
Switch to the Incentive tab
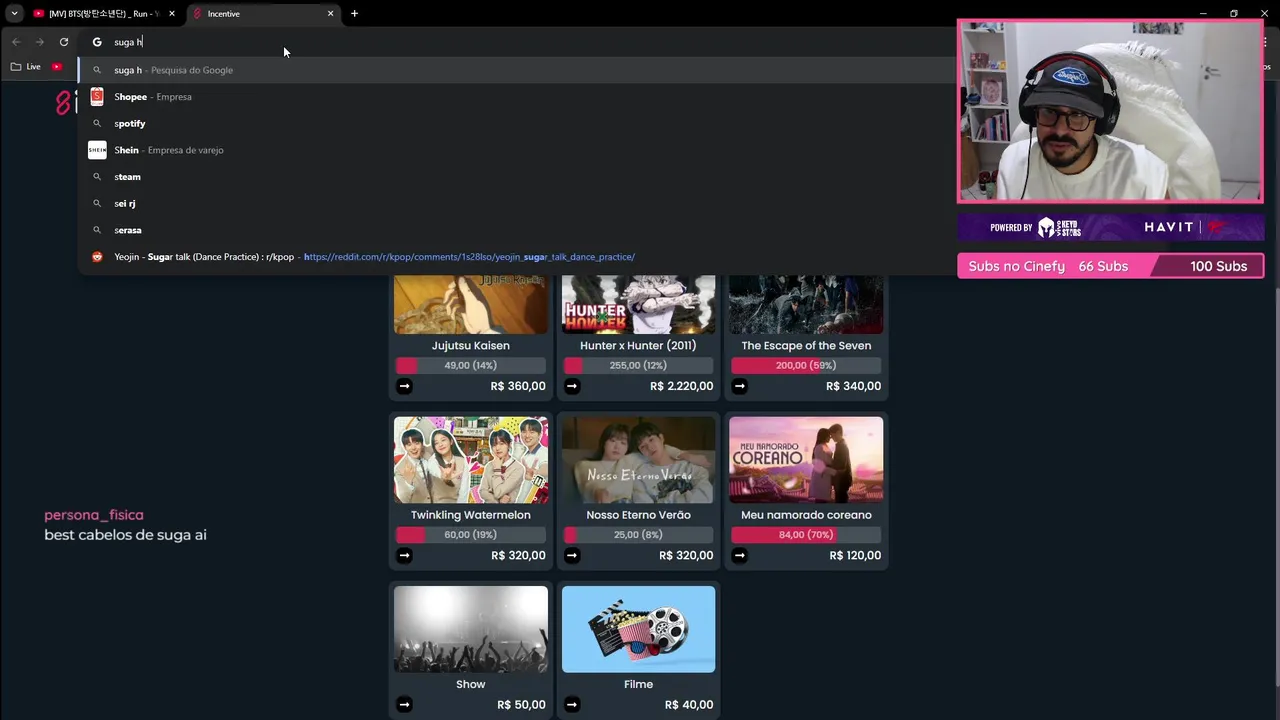pyautogui.click(x=263, y=14)
